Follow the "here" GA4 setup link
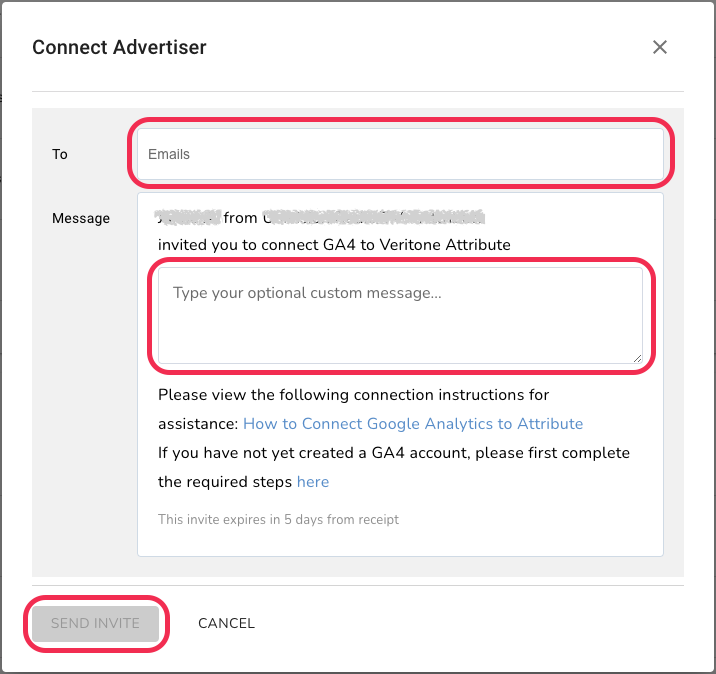Screen dimensions: 716x674 tap(312, 482)
